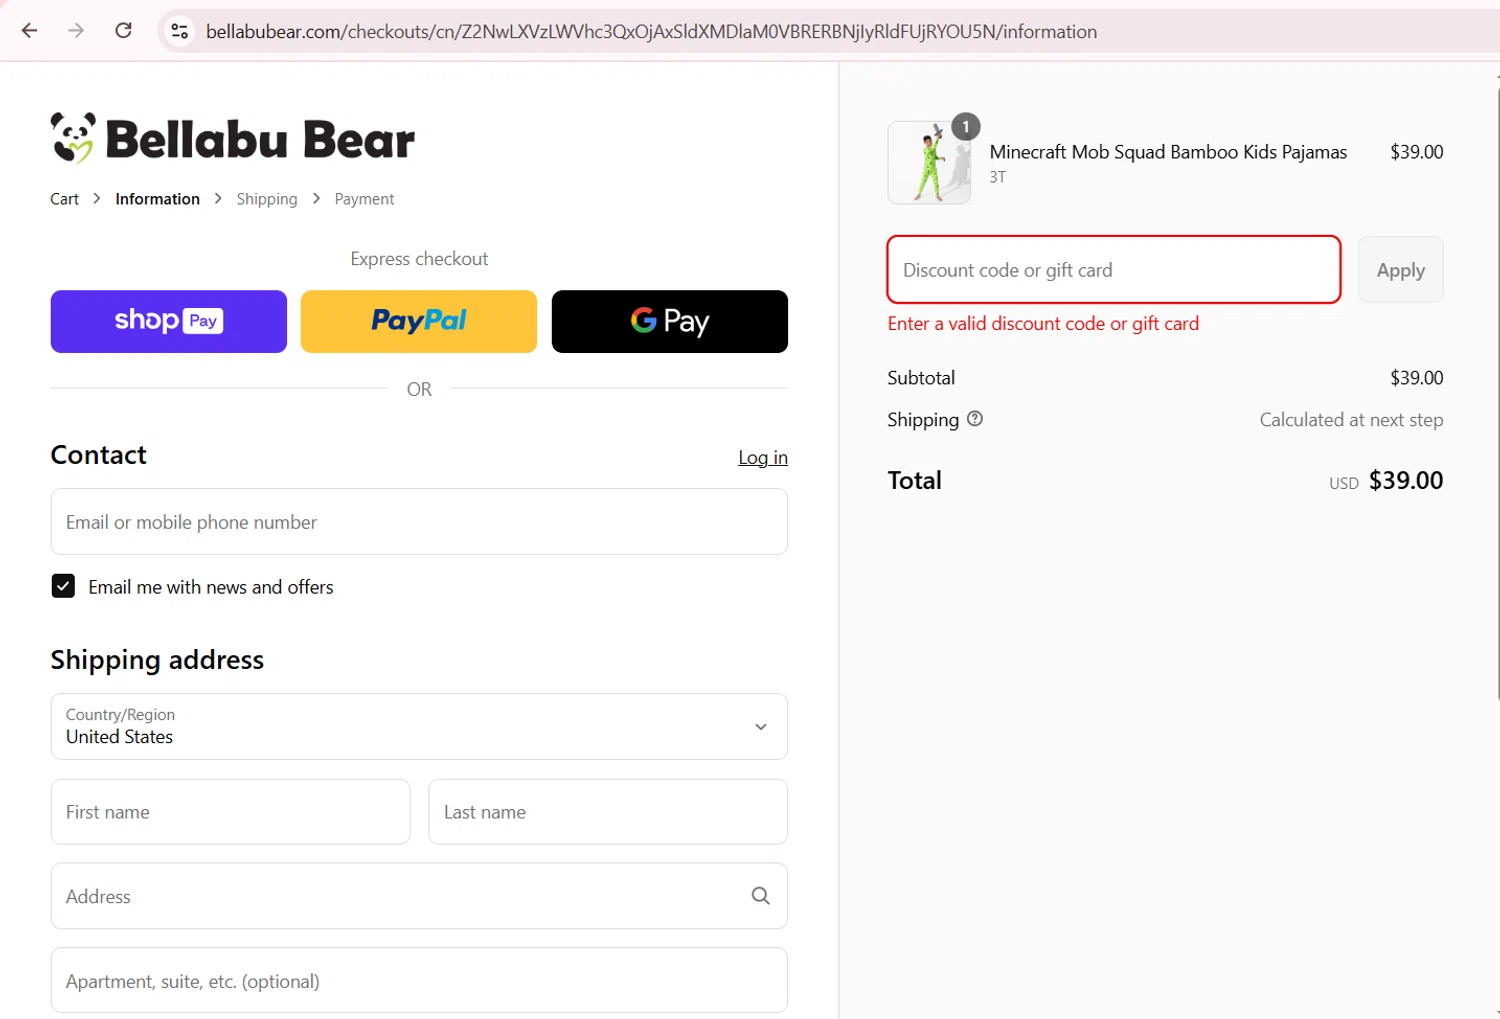Select the Shipping breadcrumb step
Screen dimensions: 1500x1019
tap(267, 199)
